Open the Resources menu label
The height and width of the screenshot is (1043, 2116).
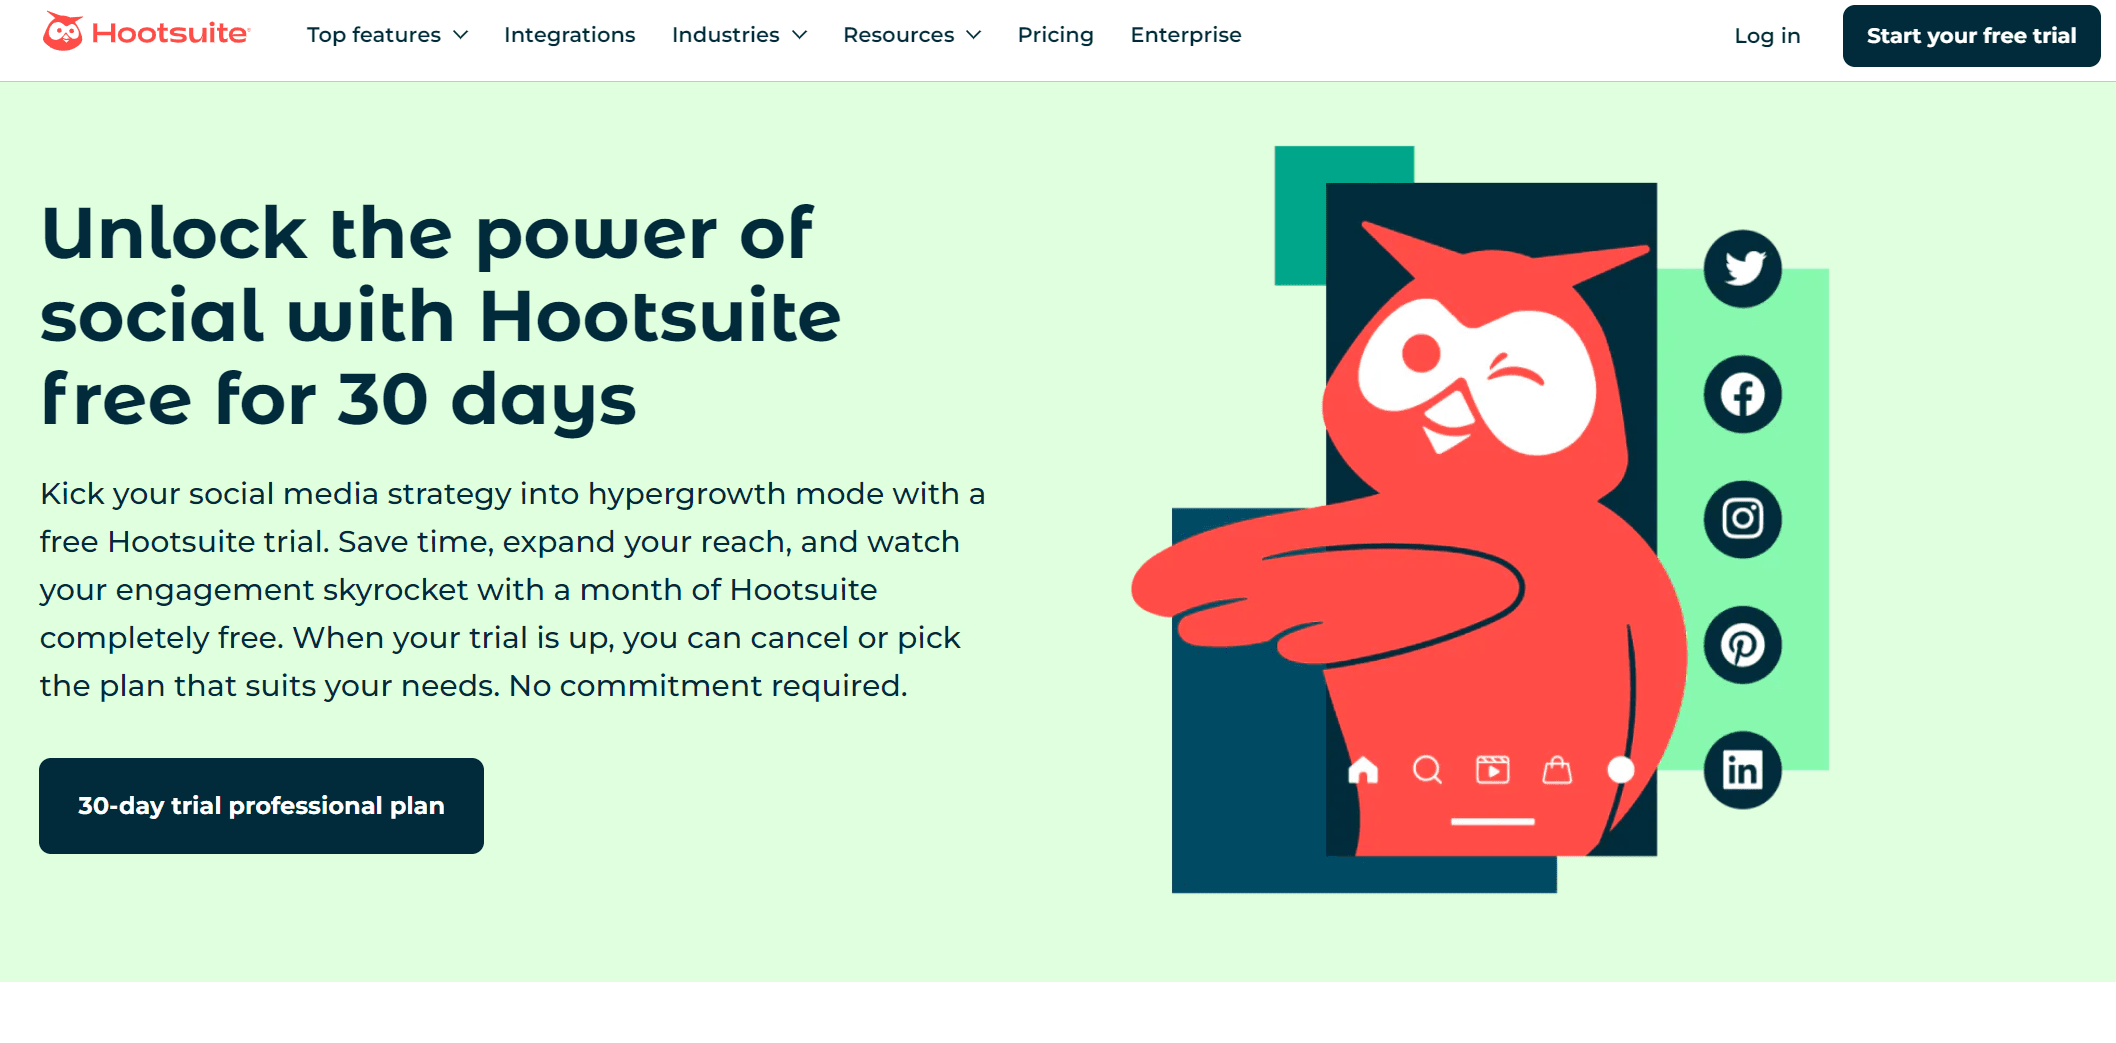(x=898, y=35)
